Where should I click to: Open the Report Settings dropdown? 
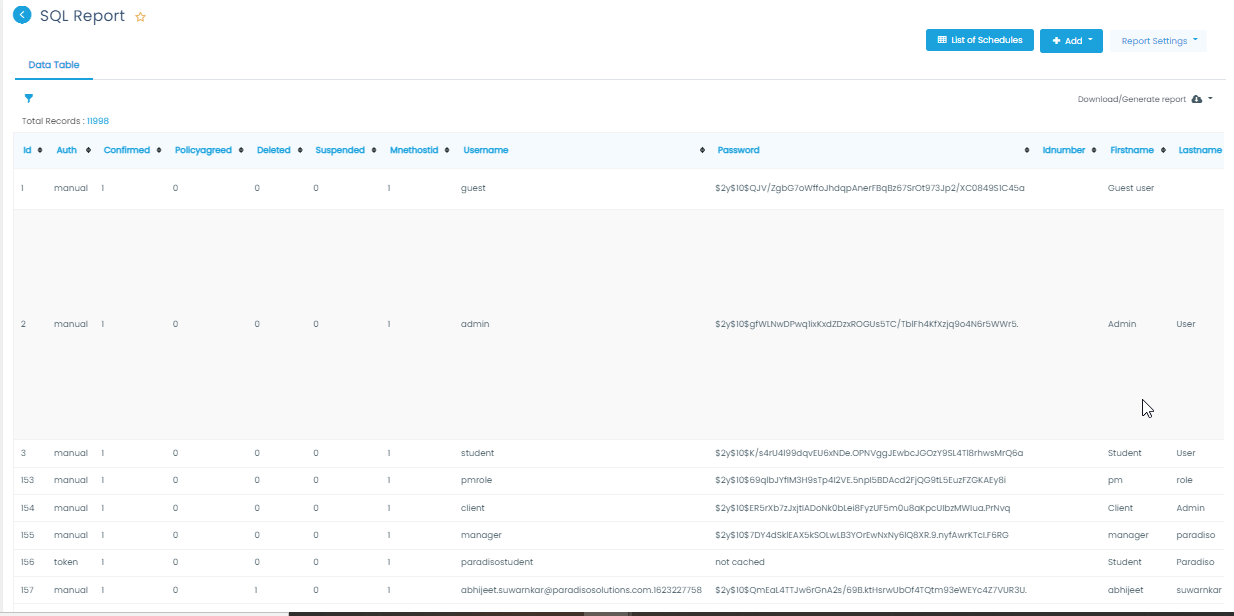coord(1158,41)
